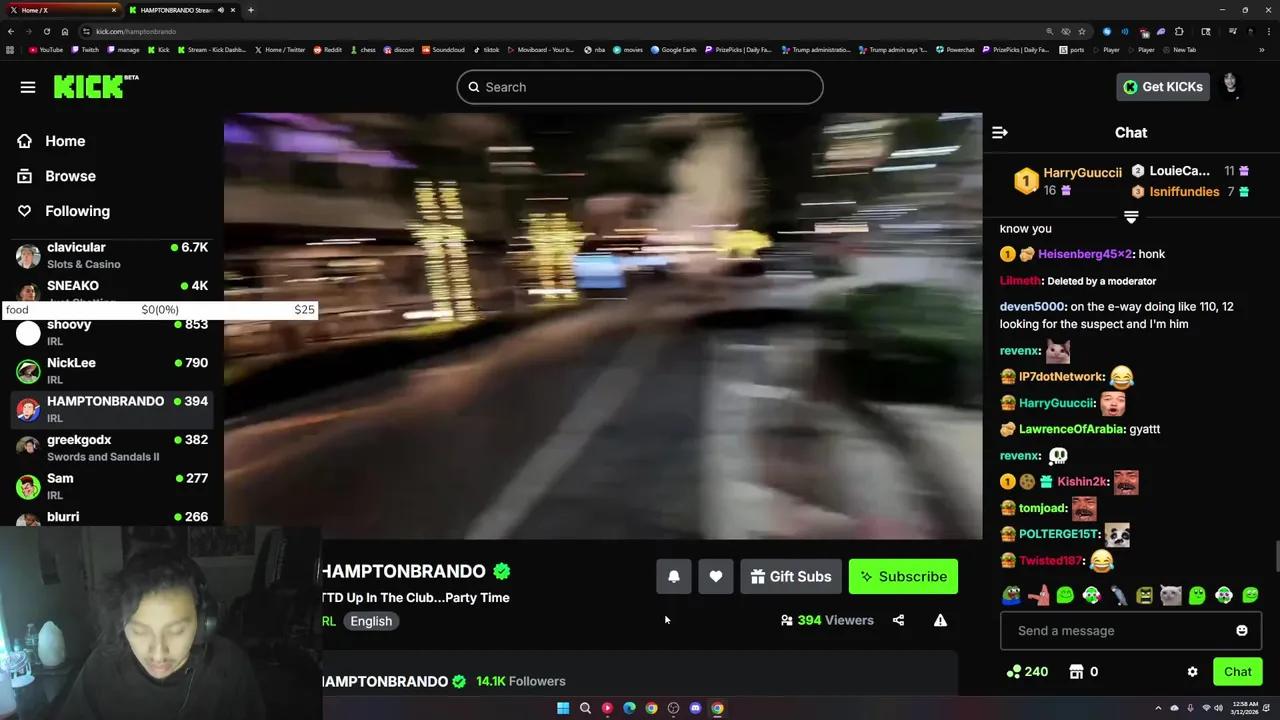This screenshot has width=1280, height=720.
Task: Open shoovy's channel in the sidebar
Action: tap(112, 332)
